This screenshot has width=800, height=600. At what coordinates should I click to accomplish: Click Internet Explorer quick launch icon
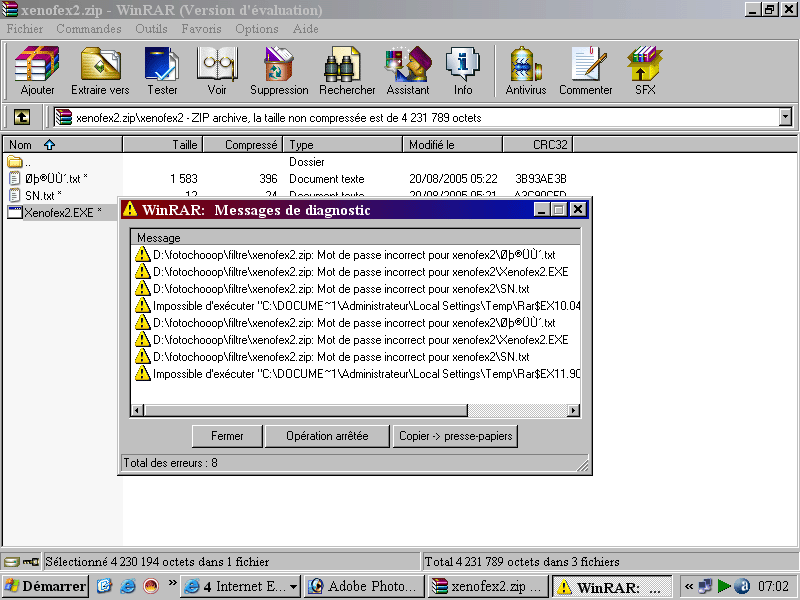128,586
